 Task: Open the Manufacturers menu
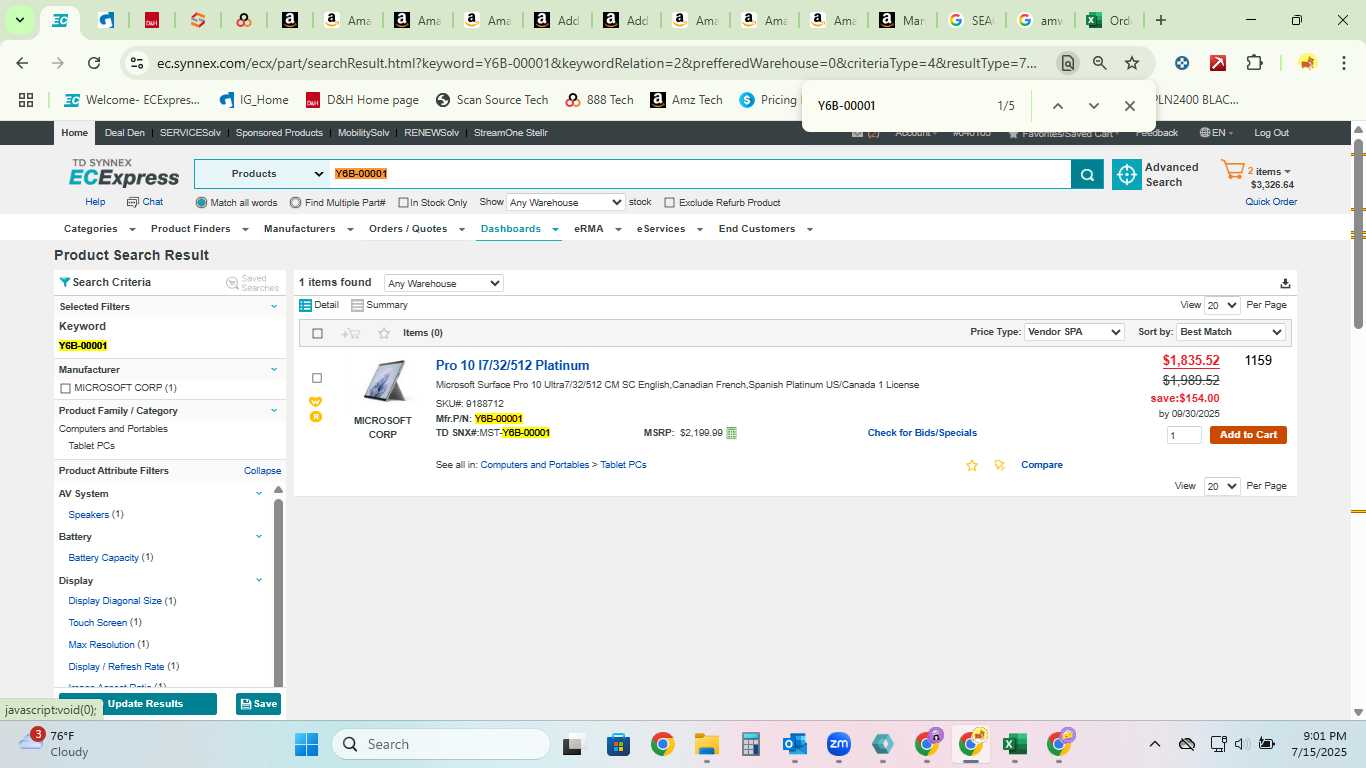[x=308, y=229]
